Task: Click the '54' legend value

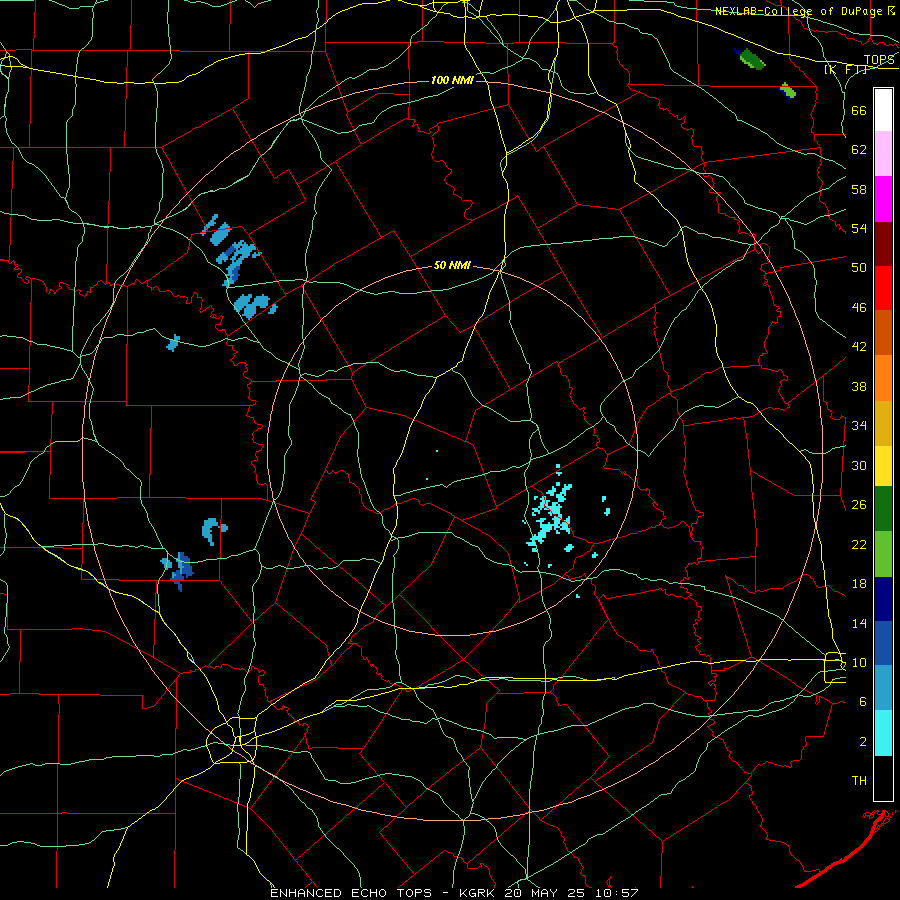Action: (x=859, y=228)
